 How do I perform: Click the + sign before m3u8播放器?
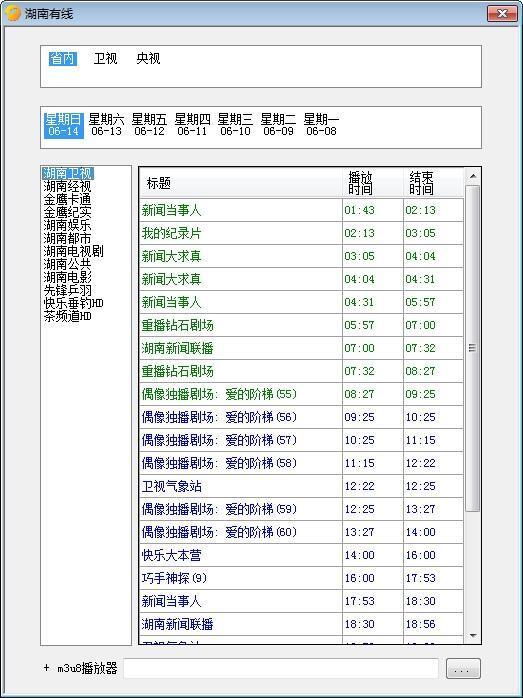click(47, 668)
